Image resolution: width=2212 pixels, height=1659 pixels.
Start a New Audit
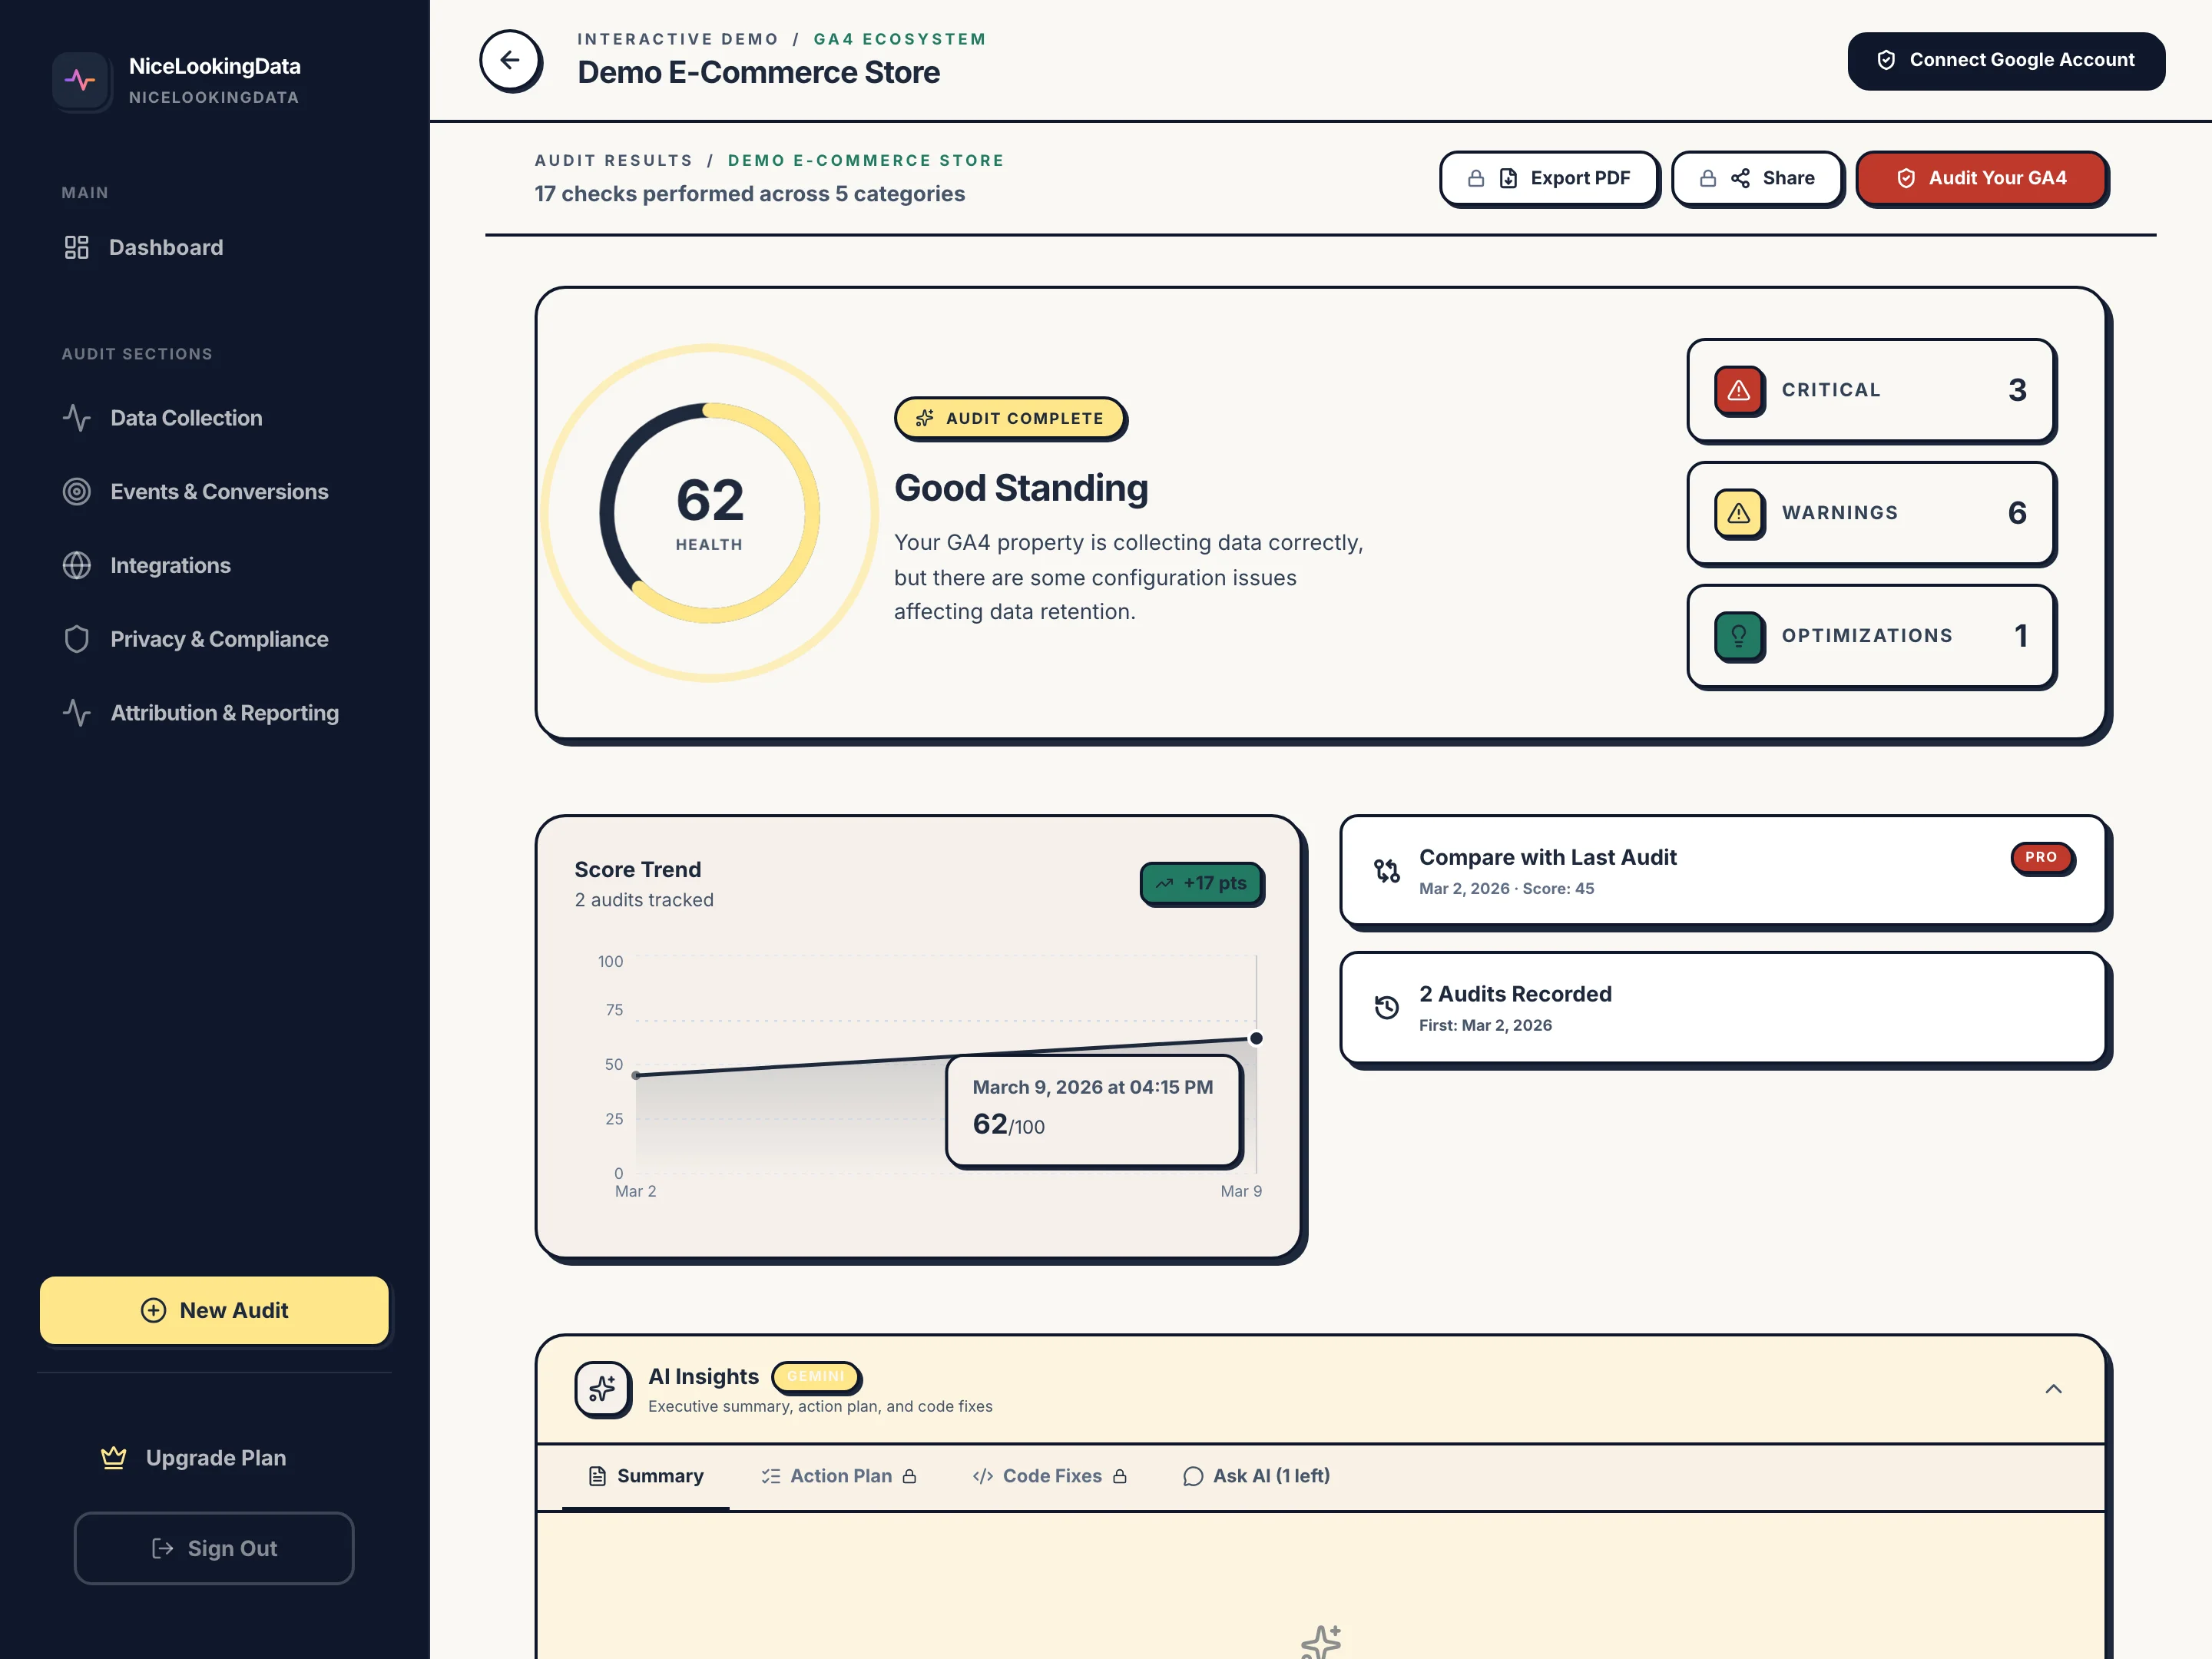click(x=214, y=1310)
